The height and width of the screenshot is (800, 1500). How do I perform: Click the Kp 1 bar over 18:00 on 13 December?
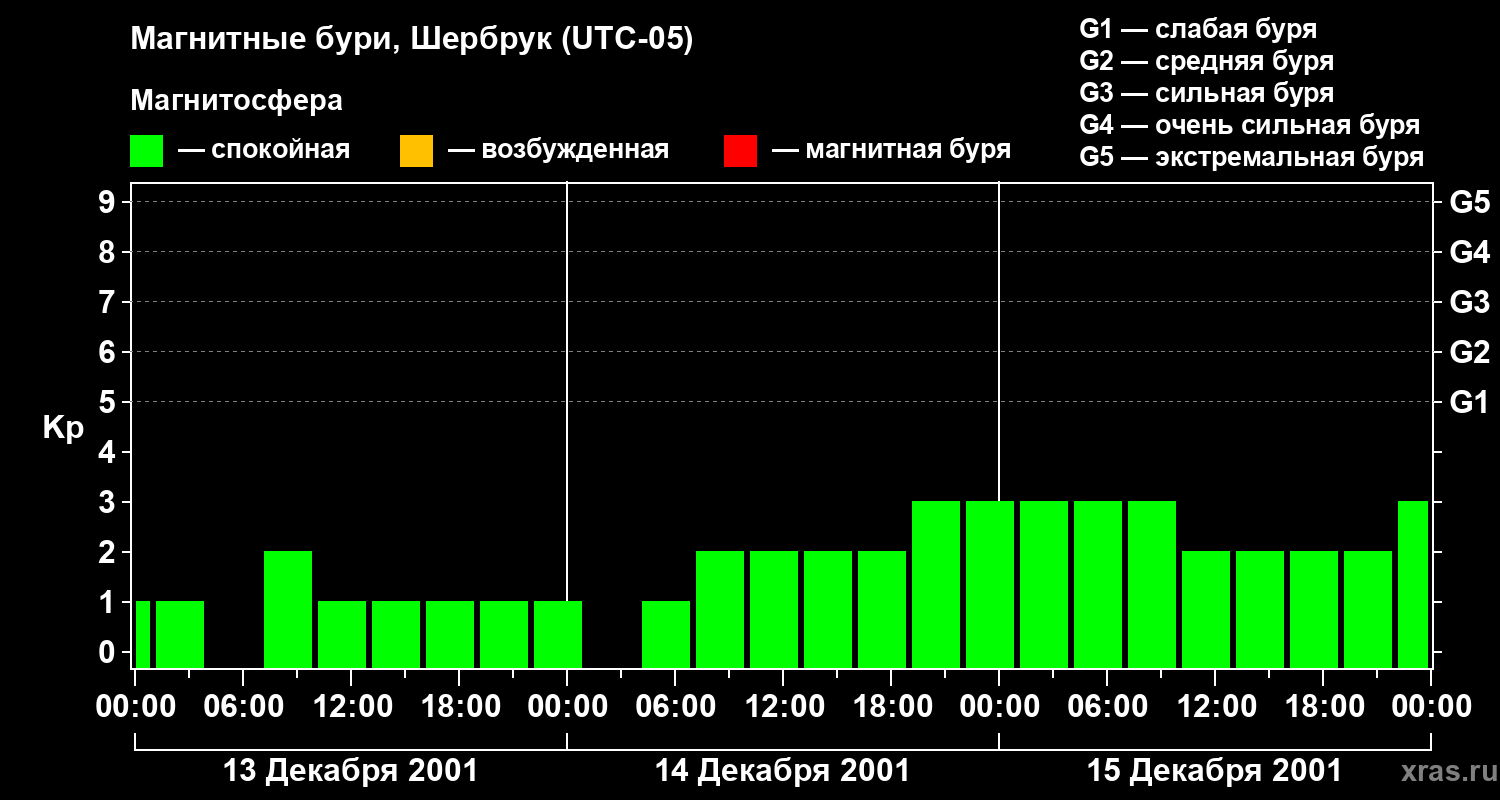point(450,634)
